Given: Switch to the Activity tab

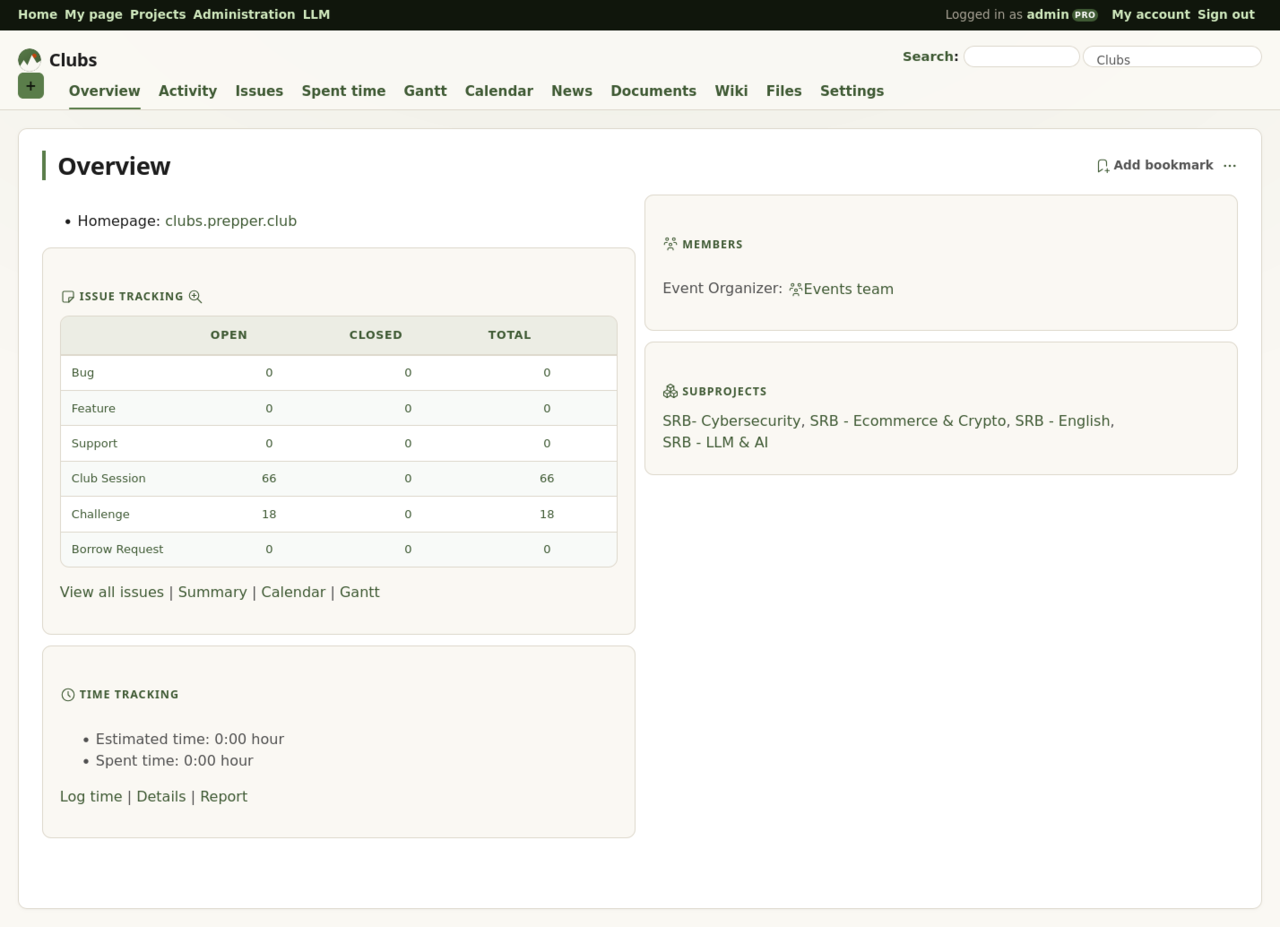Looking at the screenshot, I should click(x=188, y=91).
